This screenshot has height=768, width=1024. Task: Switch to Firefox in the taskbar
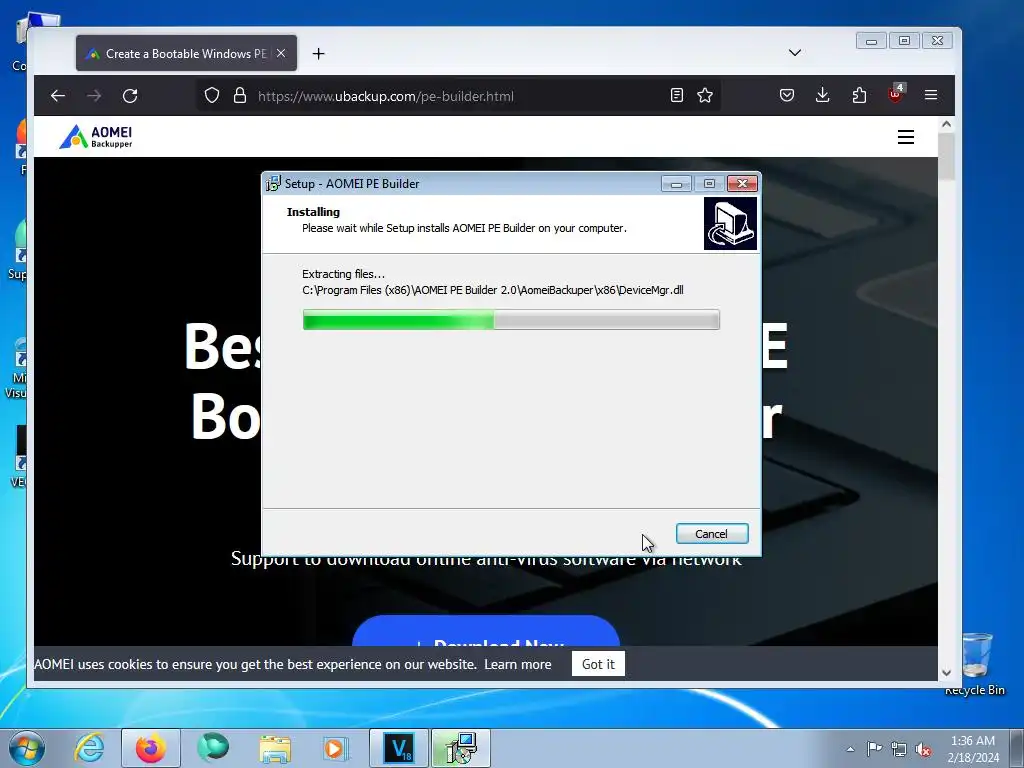click(x=151, y=748)
